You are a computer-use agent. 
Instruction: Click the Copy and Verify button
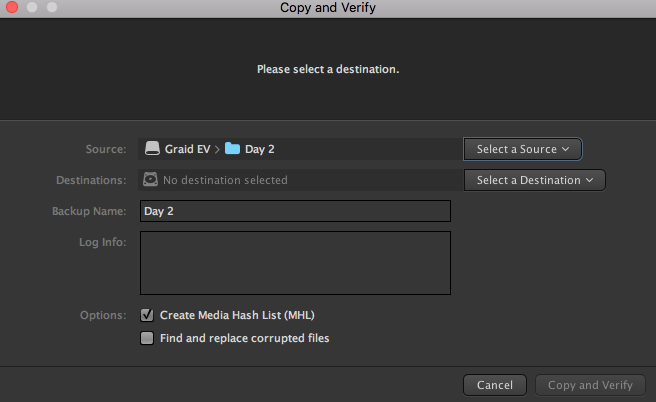click(590, 385)
